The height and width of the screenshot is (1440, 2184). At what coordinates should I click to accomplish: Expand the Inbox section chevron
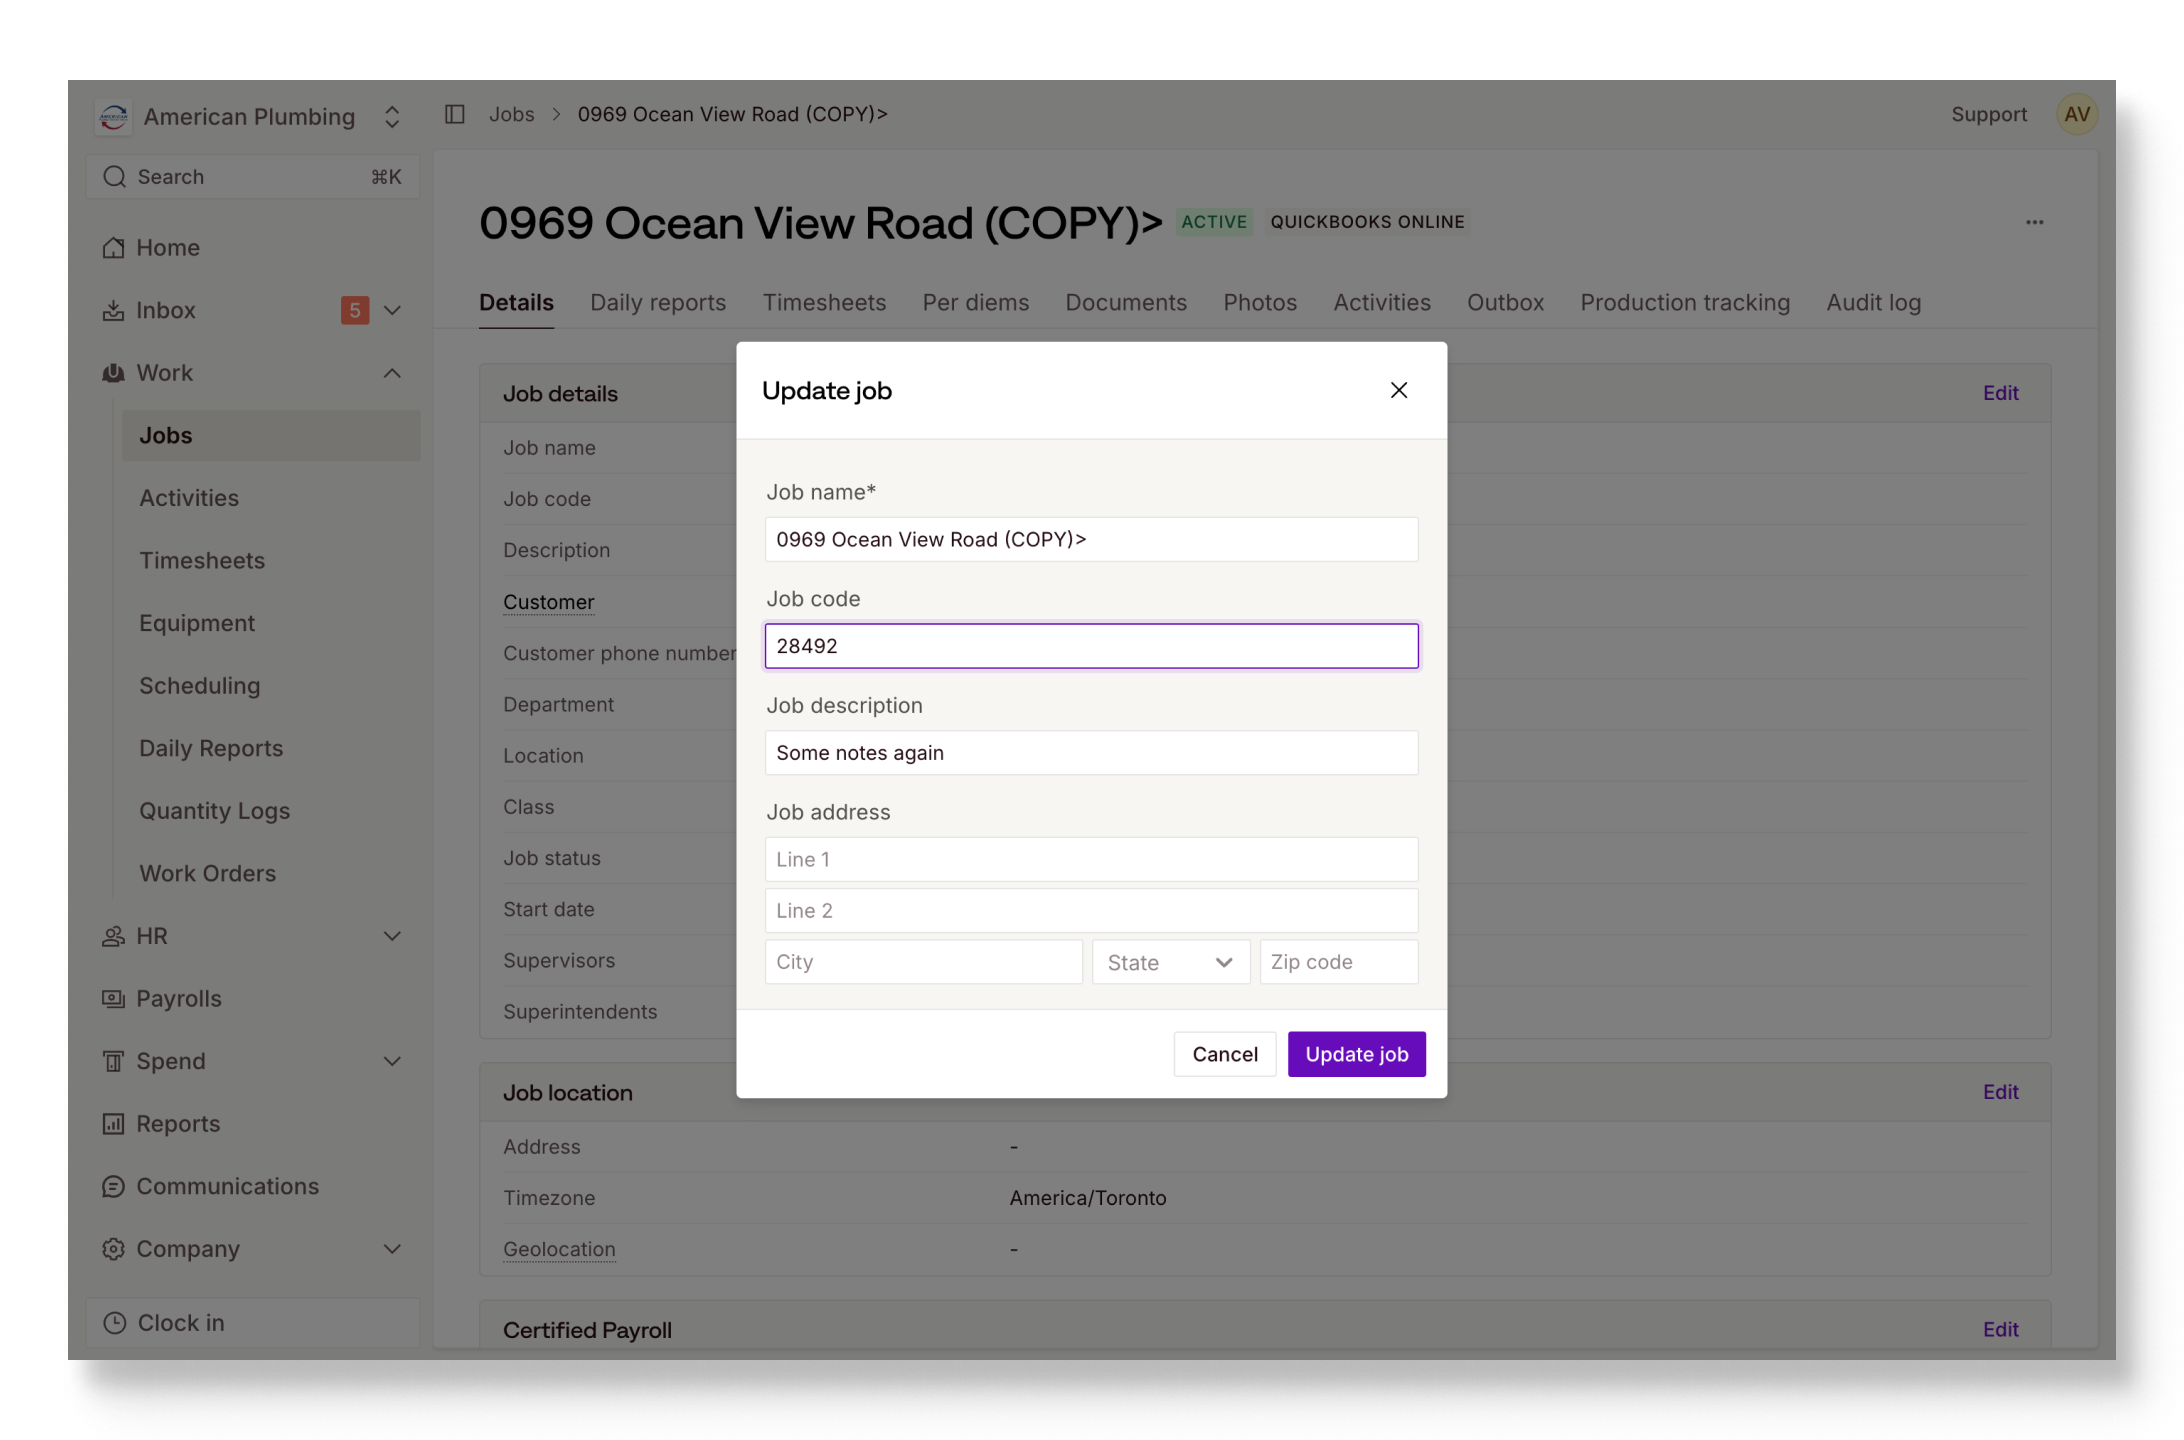[x=392, y=310]
